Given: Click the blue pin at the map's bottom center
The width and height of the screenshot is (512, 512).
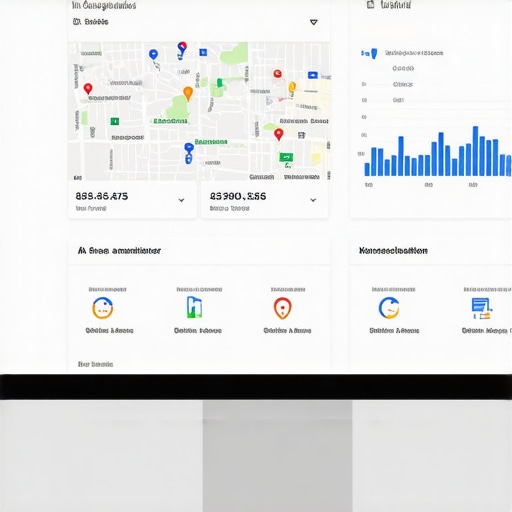Looking at the screenshot, I should (x=189, y=153).
